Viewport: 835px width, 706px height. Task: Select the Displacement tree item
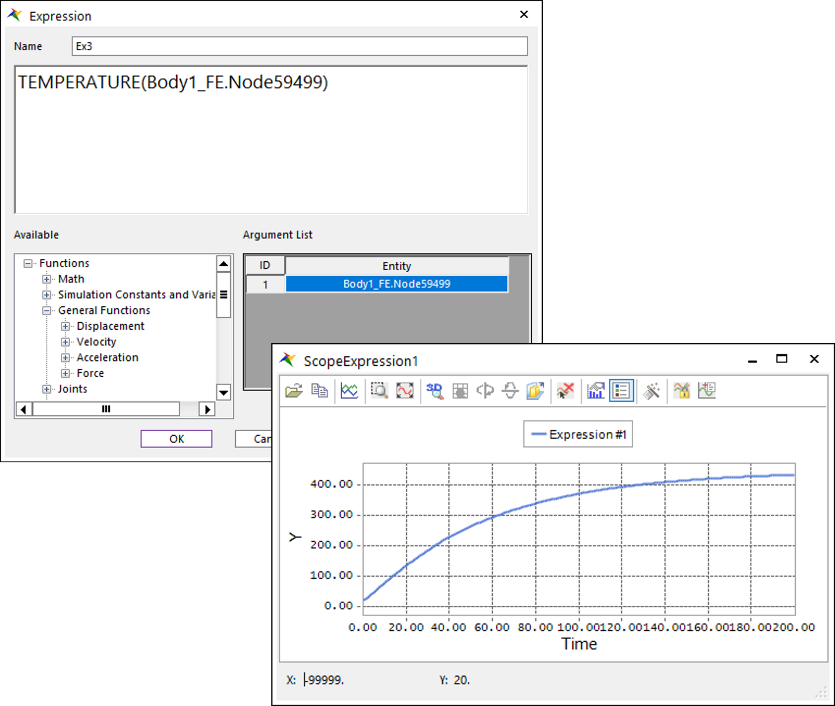click(110, 326)
